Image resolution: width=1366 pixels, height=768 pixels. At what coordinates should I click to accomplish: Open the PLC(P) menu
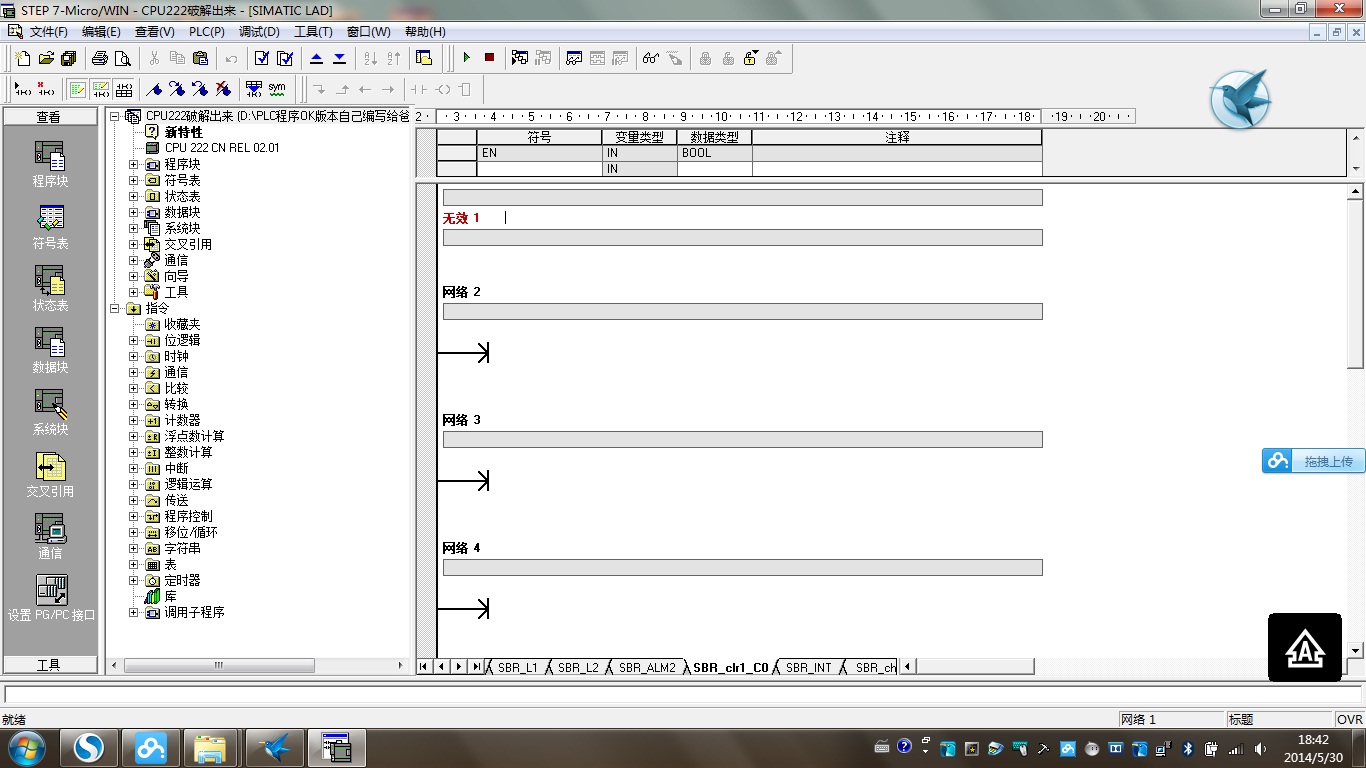[x=207, y=32]
